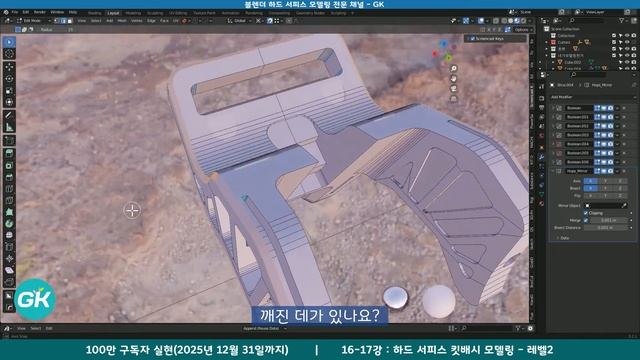The height and width of the screenshot is (360, 640).
Task: Toggle mirror Axis X button
Action: pyautogui.click(x=591, y=181)
